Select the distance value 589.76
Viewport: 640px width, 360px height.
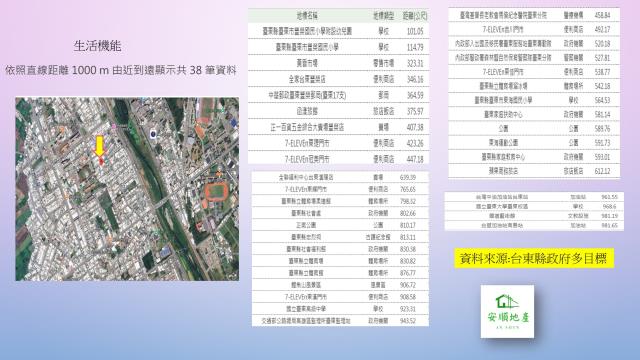602,129
